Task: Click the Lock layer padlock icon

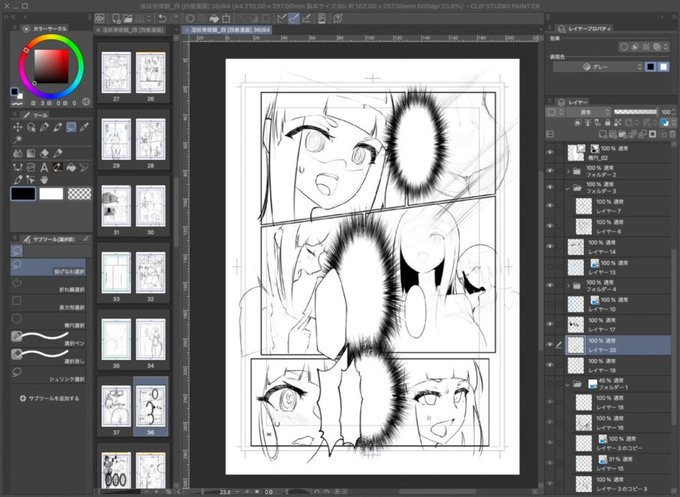Action: pyautogui.click(x=608, y=123)
